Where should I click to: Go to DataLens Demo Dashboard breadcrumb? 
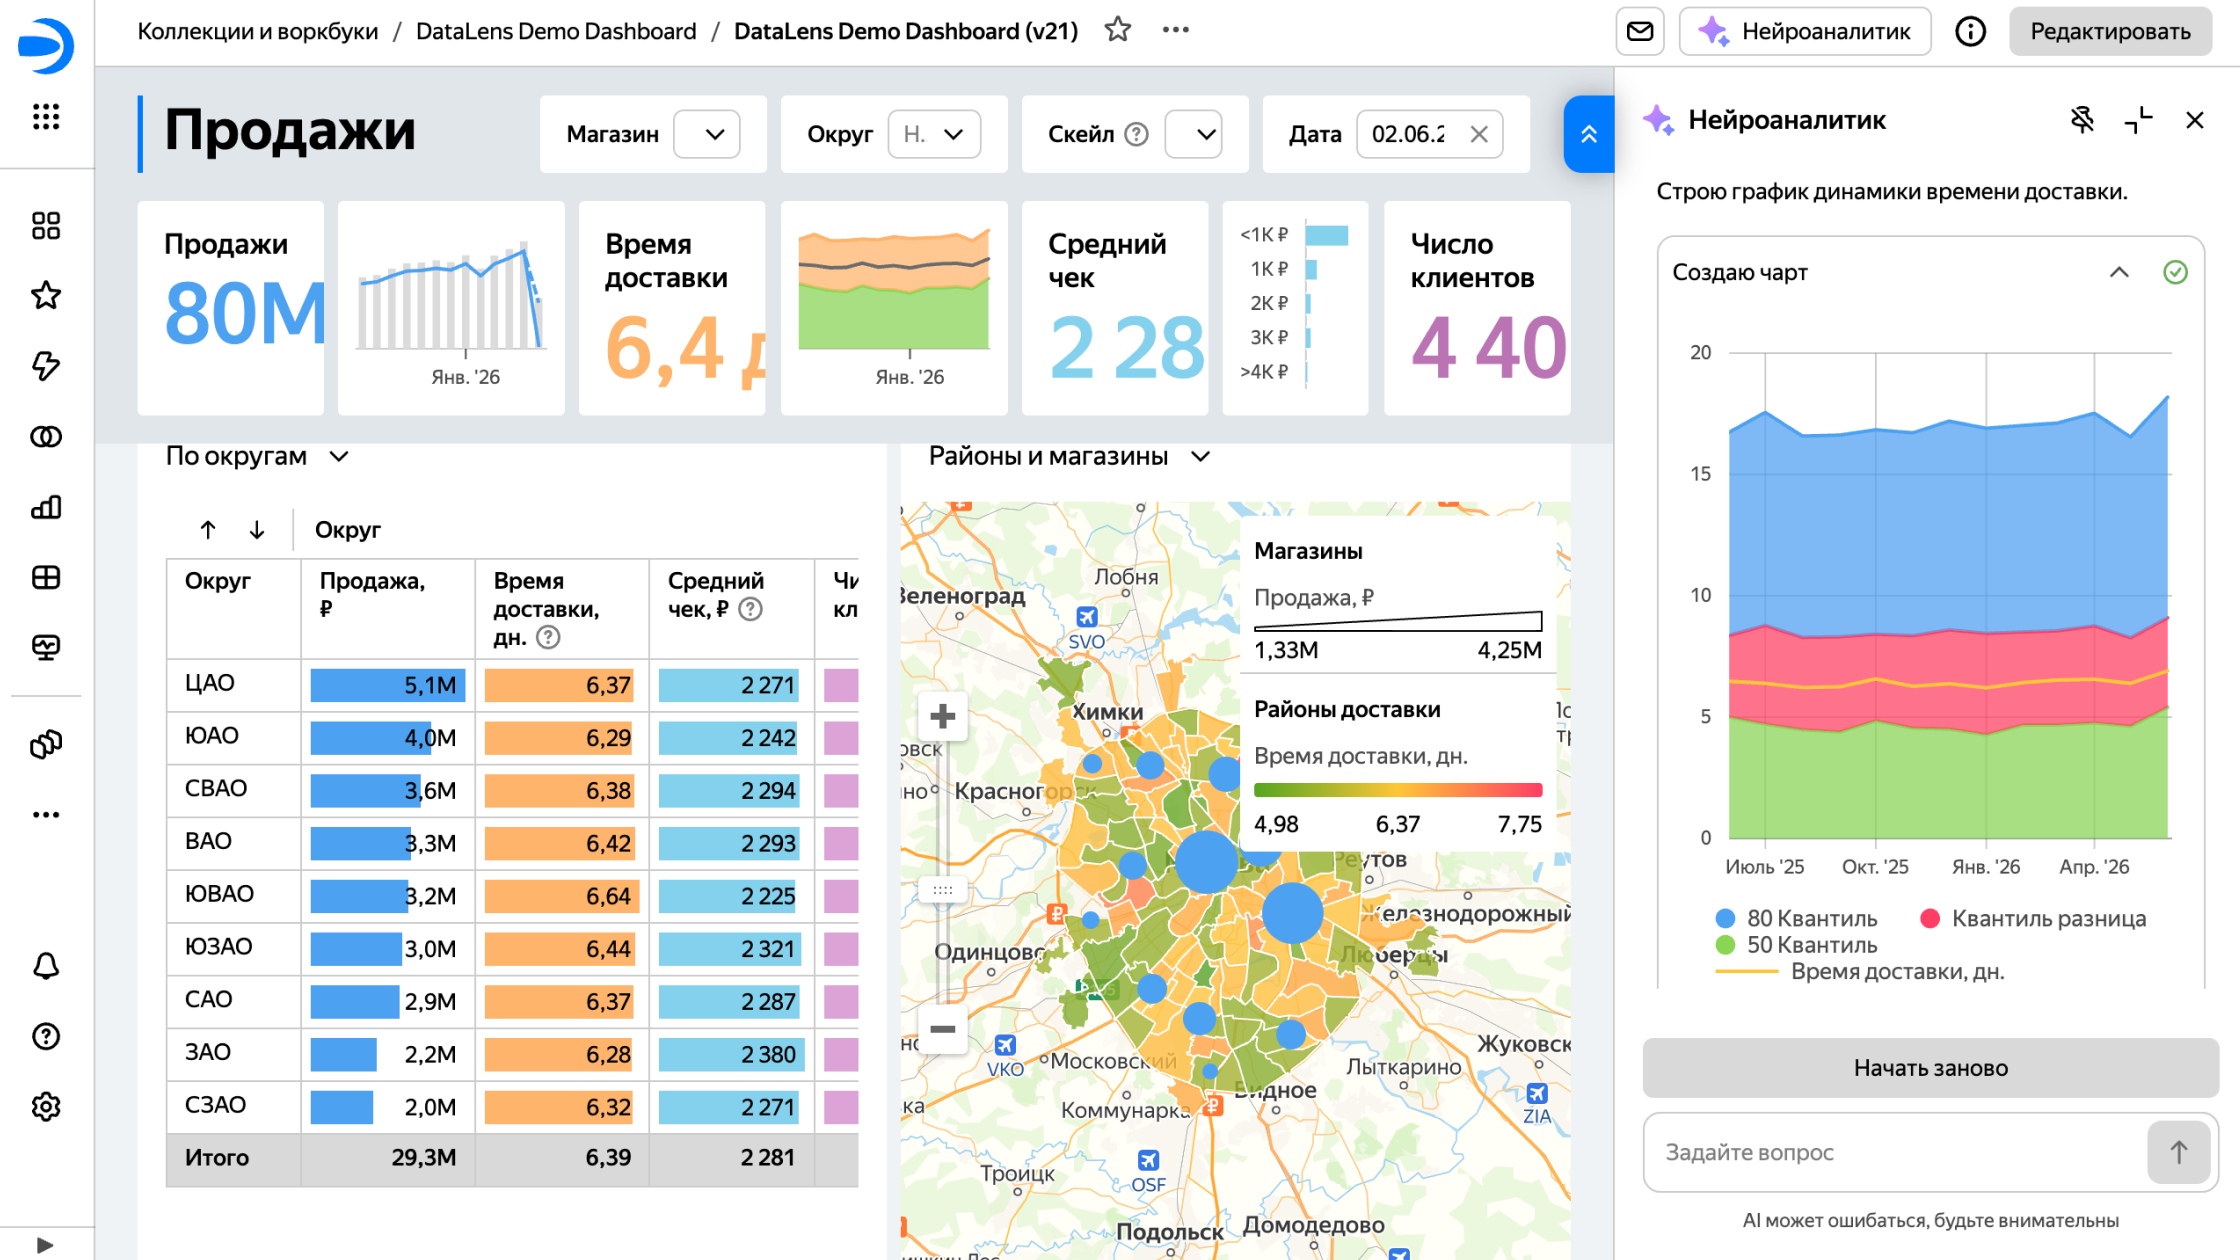pyautogui.click(x=556, y=31)
